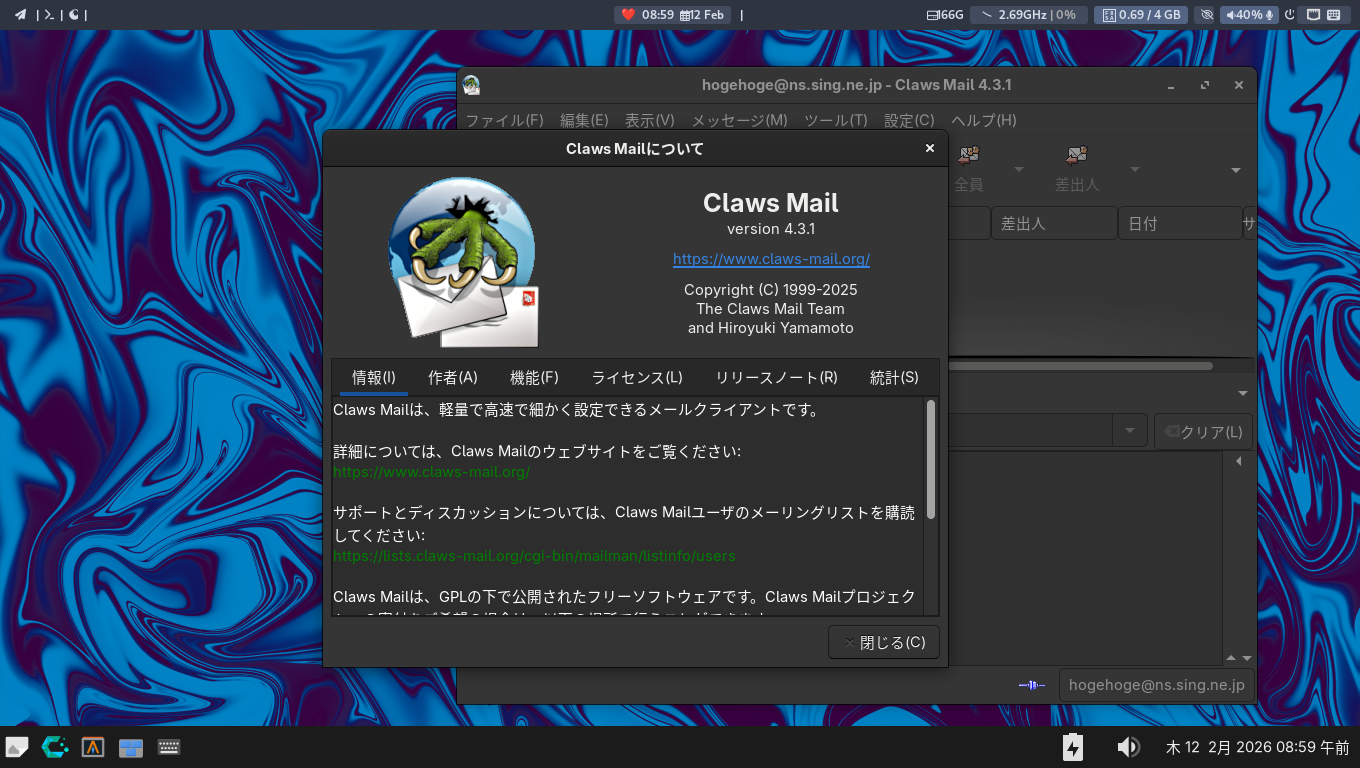Click the 40% volume indicator in top panel

coord(1243,15)
